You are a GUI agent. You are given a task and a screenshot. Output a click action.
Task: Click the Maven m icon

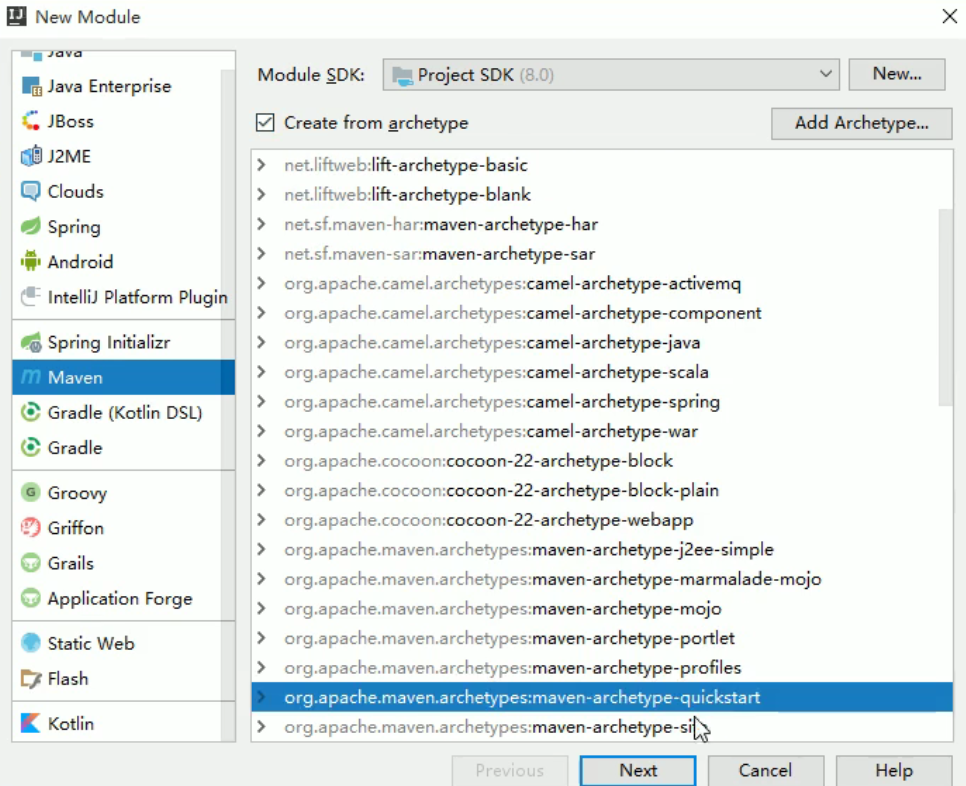31,377
